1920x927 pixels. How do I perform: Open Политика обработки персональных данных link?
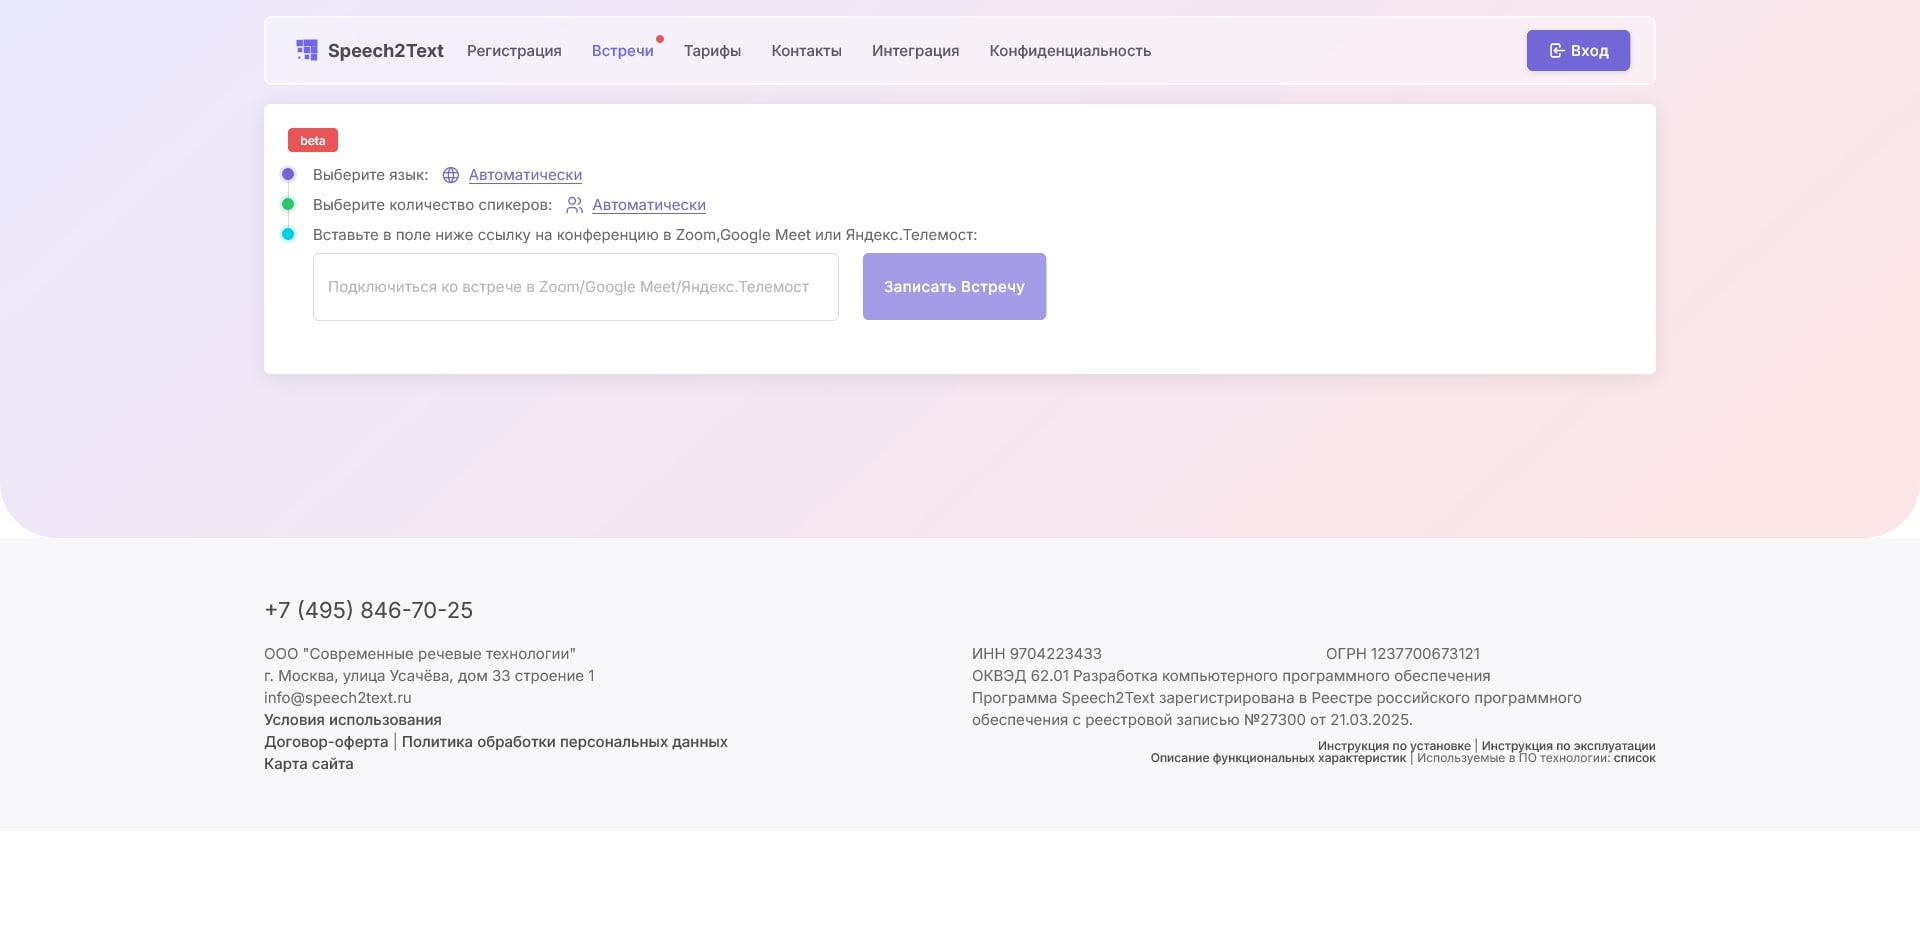564,742
